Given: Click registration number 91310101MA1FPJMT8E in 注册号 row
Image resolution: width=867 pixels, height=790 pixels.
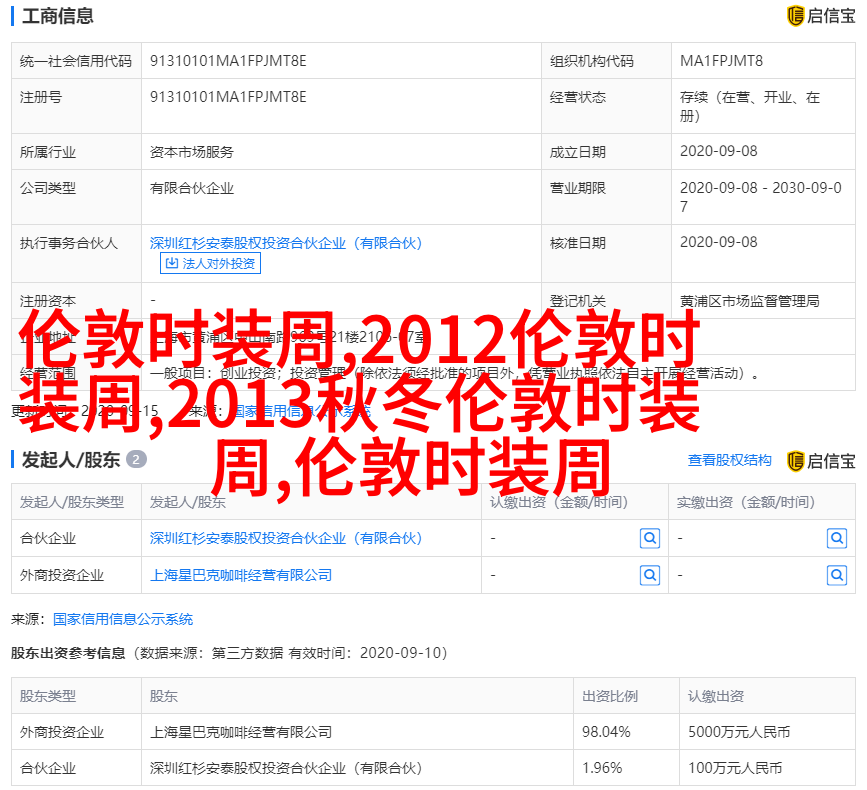Looking at the screenshot, I should (228, 97).
